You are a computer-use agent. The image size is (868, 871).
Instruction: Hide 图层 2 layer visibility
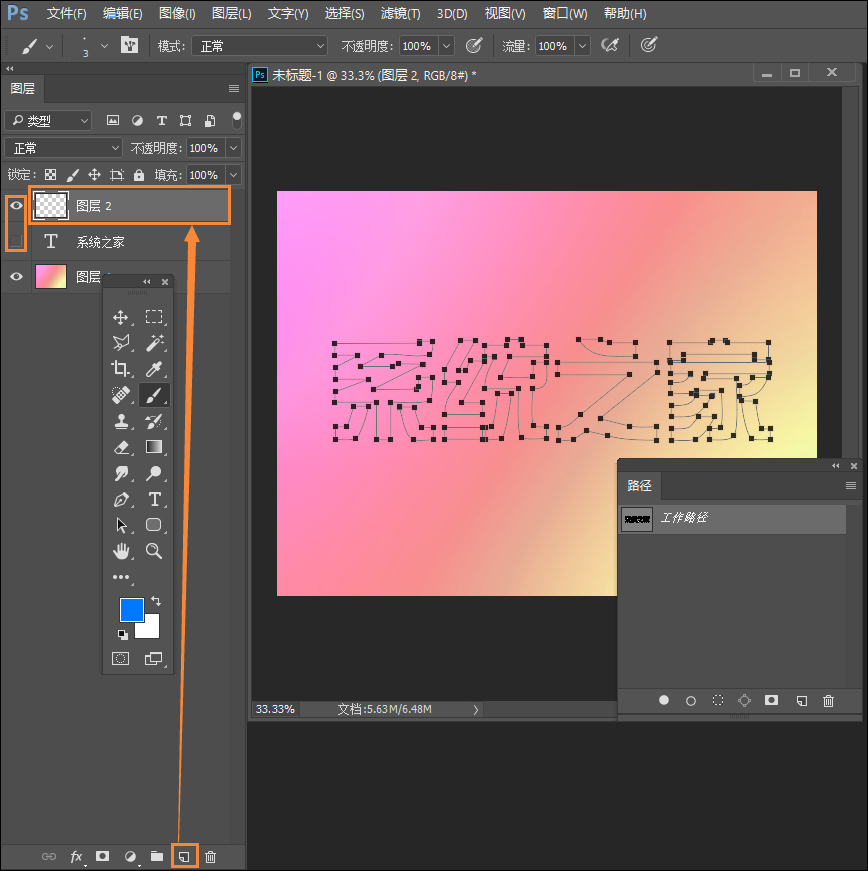(x=16, y=206)
